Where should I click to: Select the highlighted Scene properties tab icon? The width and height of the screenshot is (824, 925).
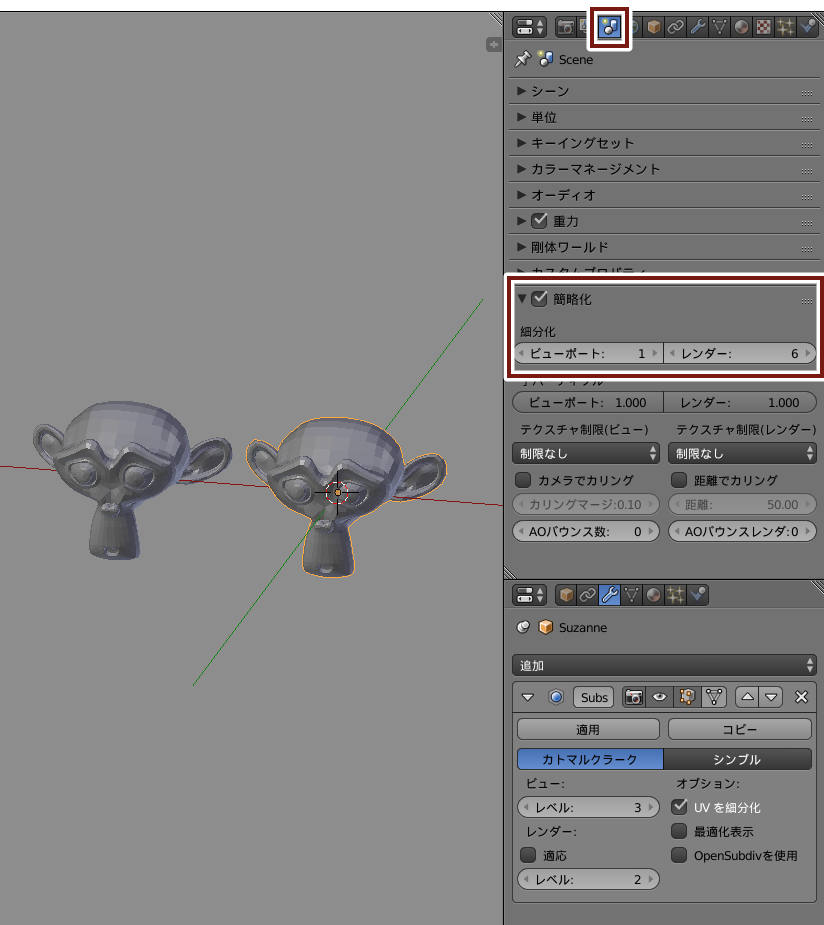(x=609, y=27)
